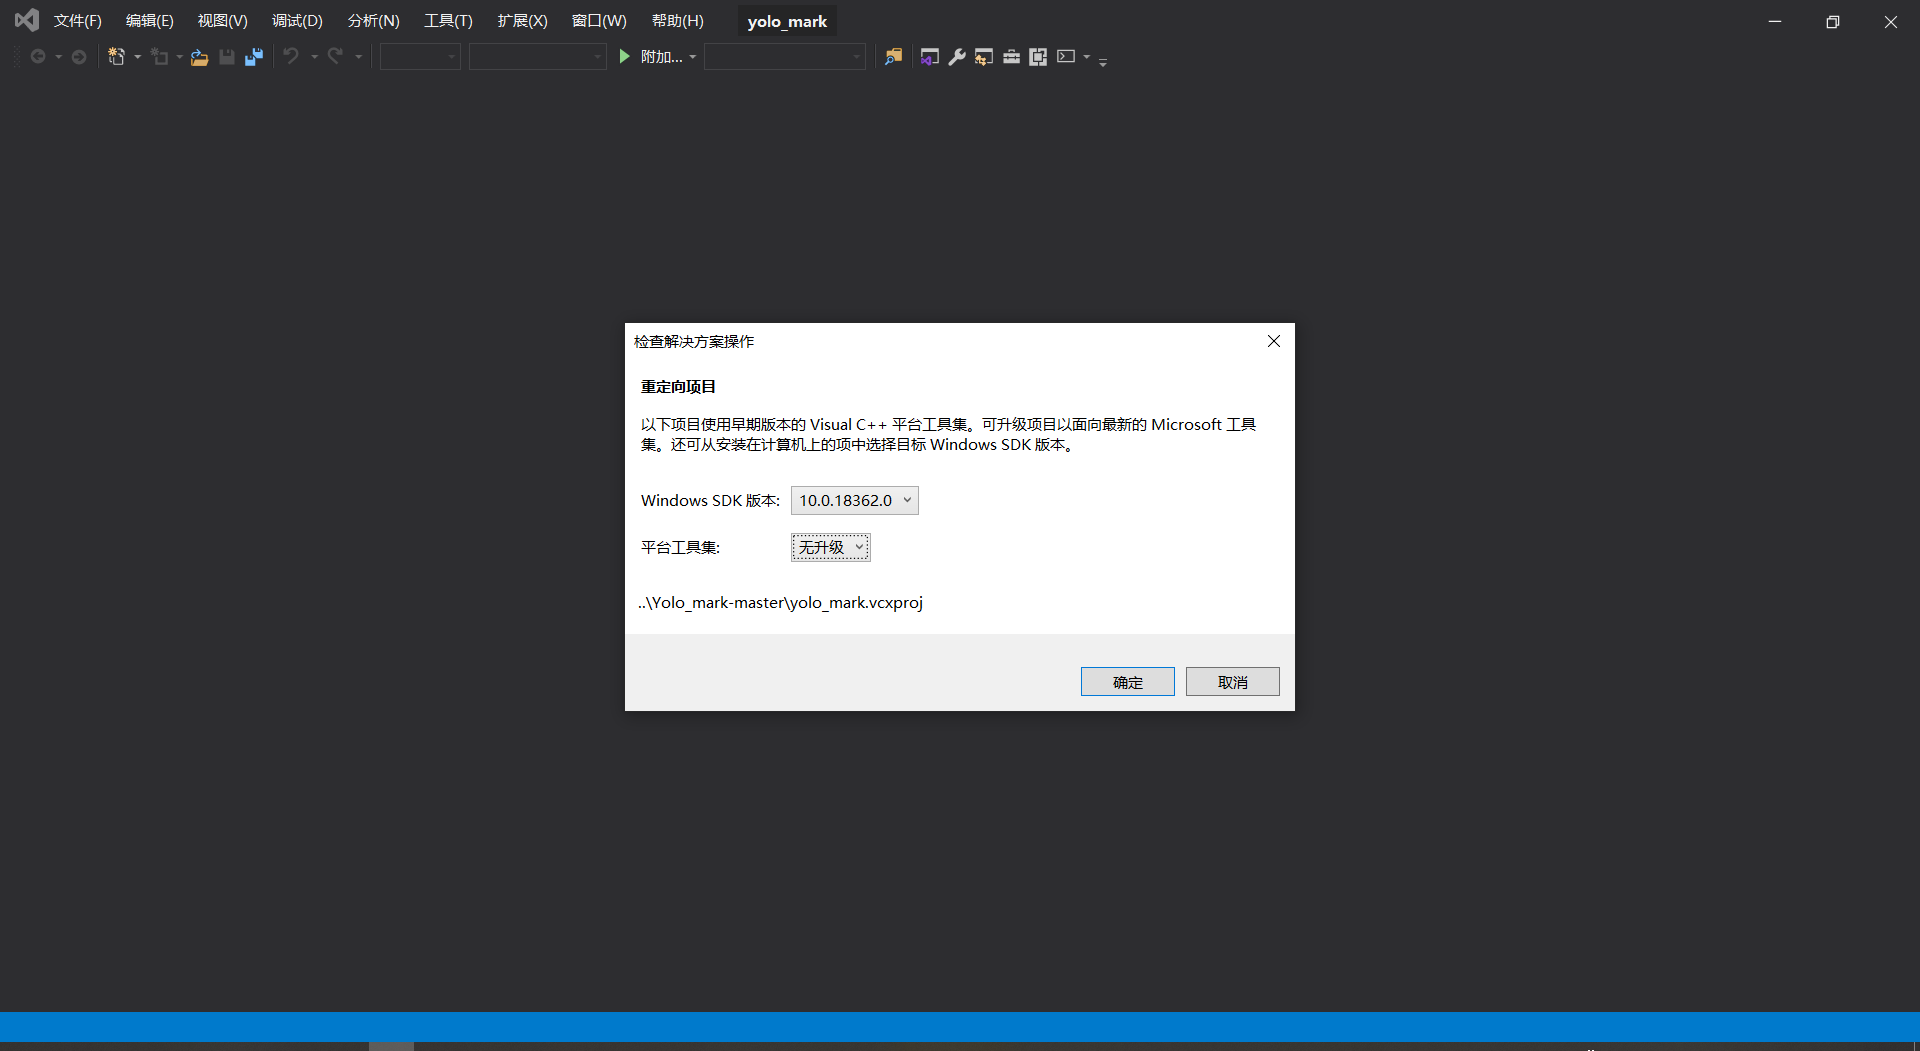Click the 取消 button in the dialog

tap(1232, 681)
